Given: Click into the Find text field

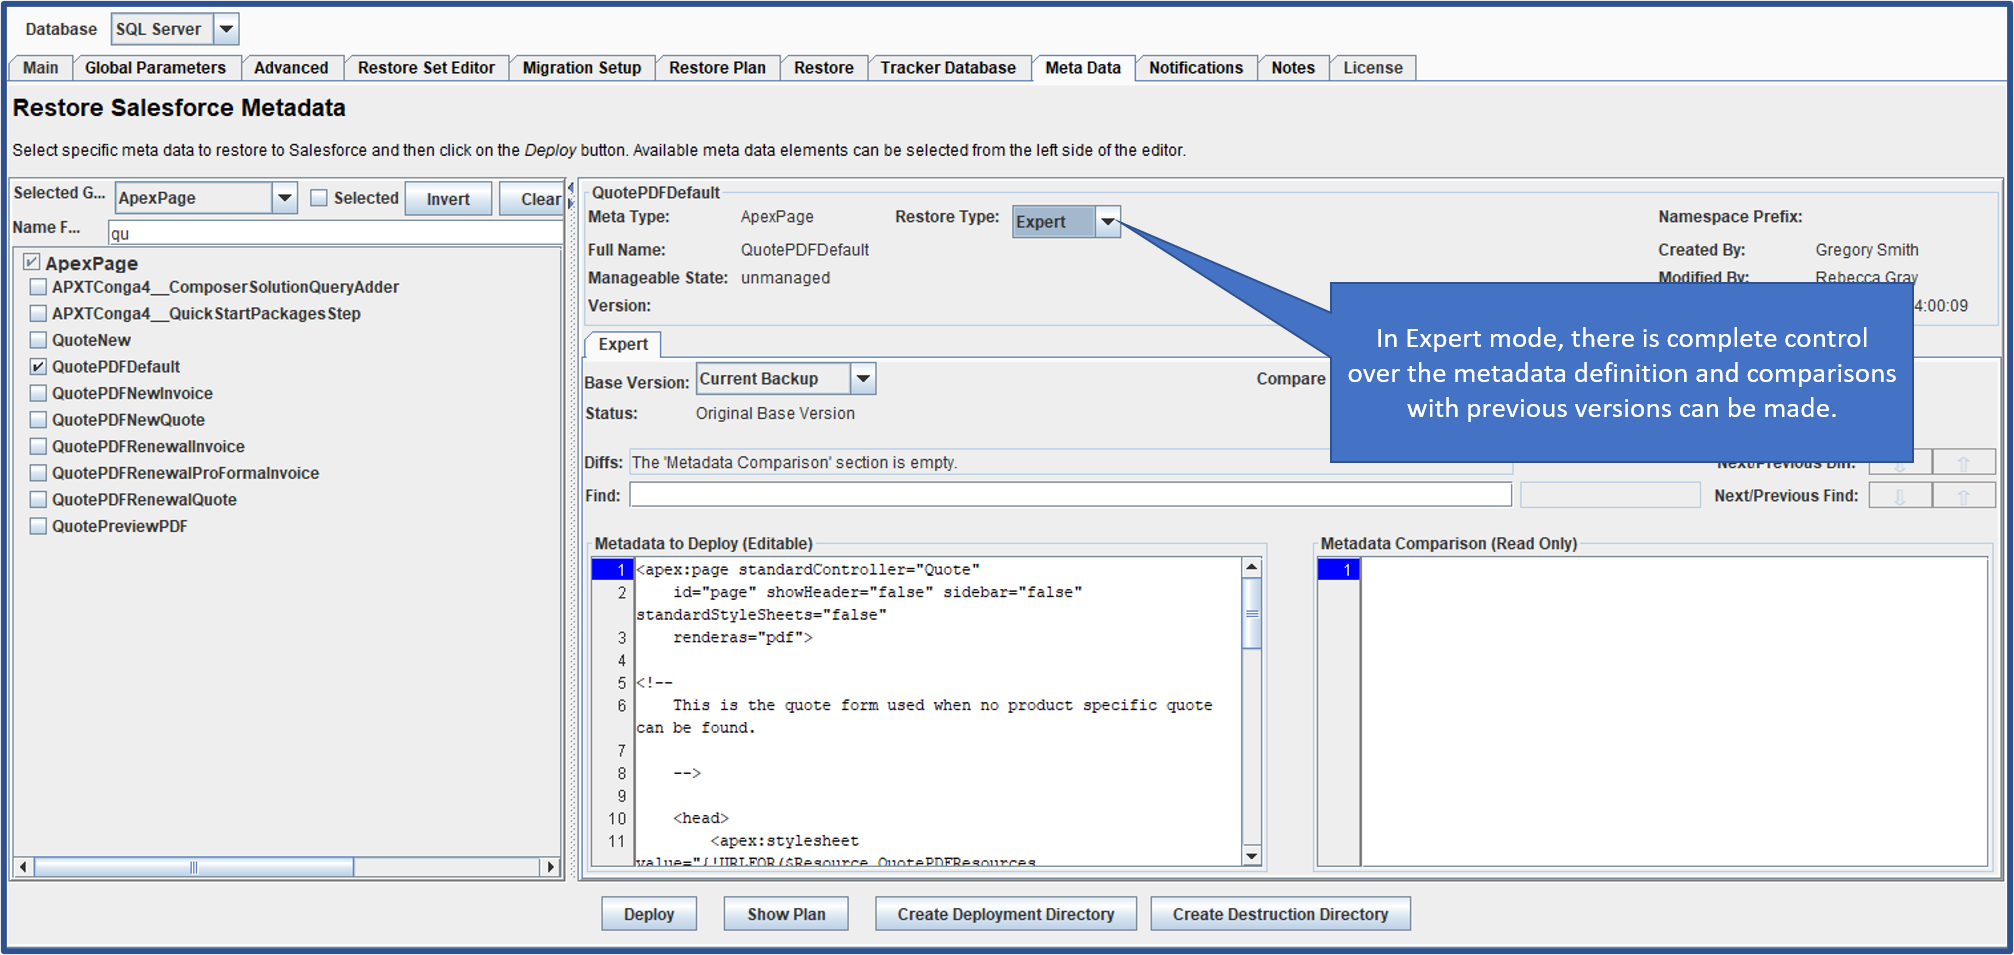Looking at the screenshot, I should tap(1070, 495).
